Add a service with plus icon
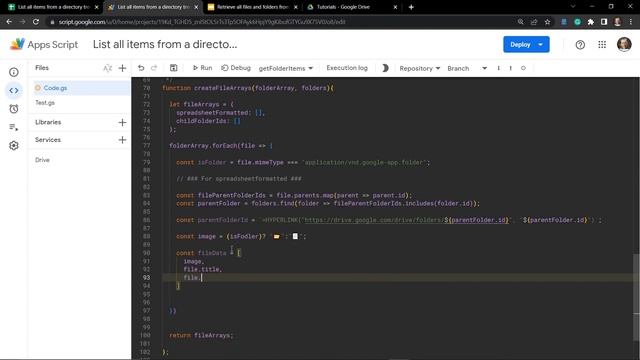Viewport: 640px width, 360px height. 122,140
